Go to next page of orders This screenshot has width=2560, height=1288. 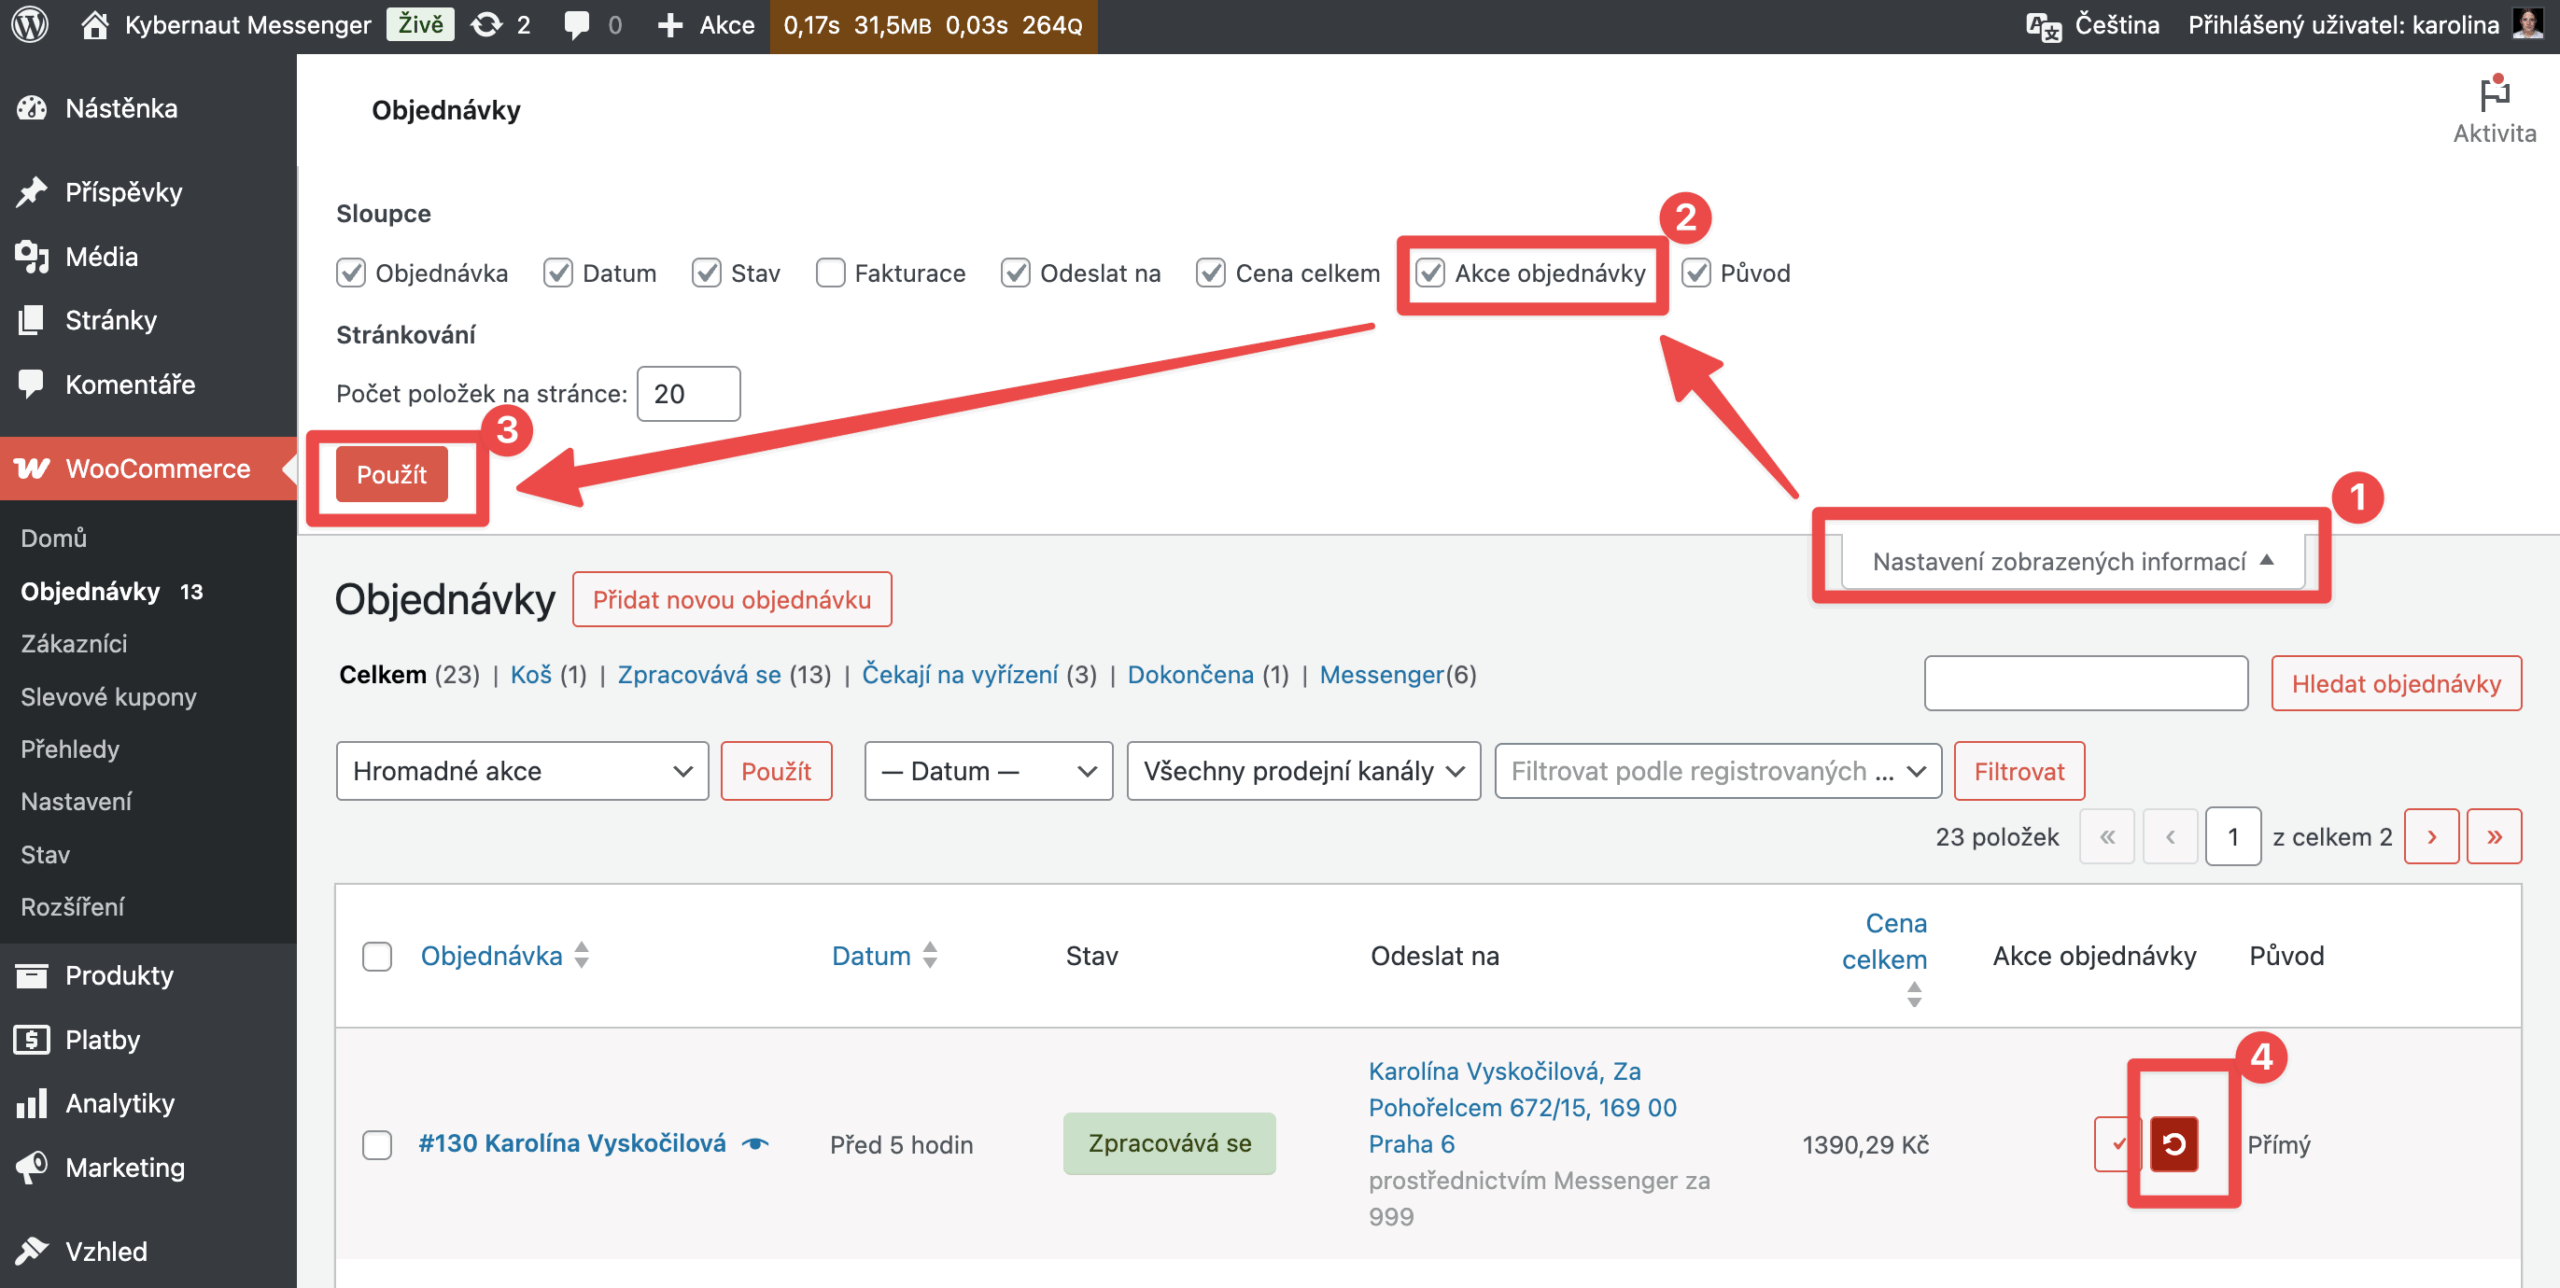click(x=2431, y=837)
